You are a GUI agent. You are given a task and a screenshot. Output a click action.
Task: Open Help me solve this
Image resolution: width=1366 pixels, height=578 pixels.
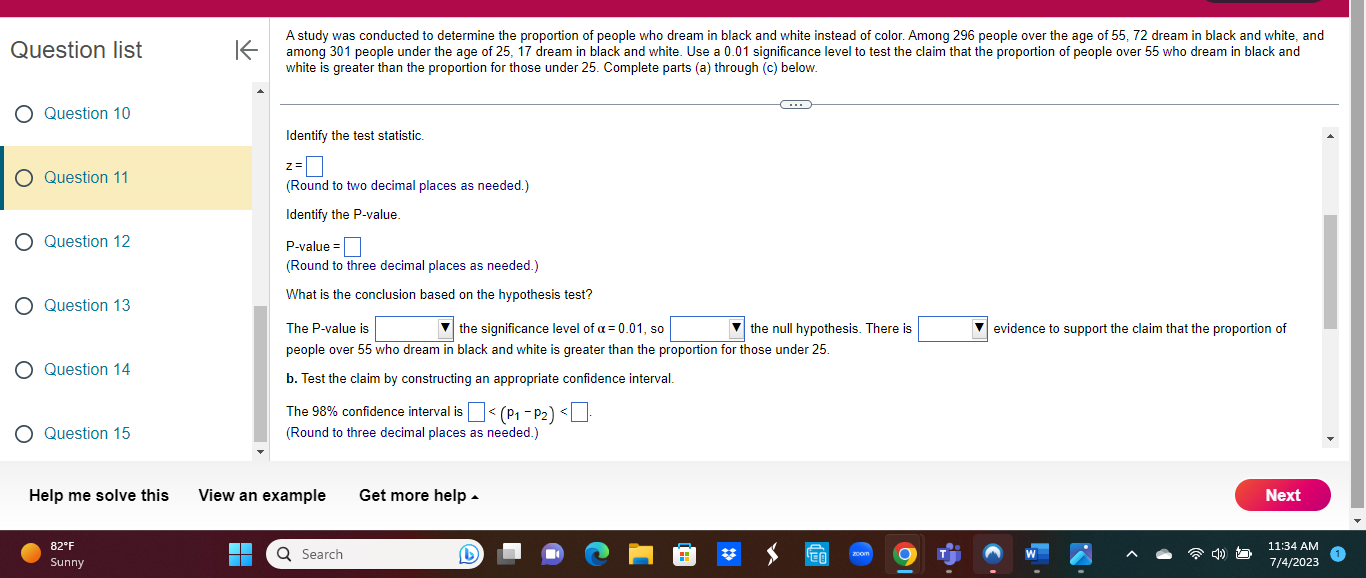[96, 495]
